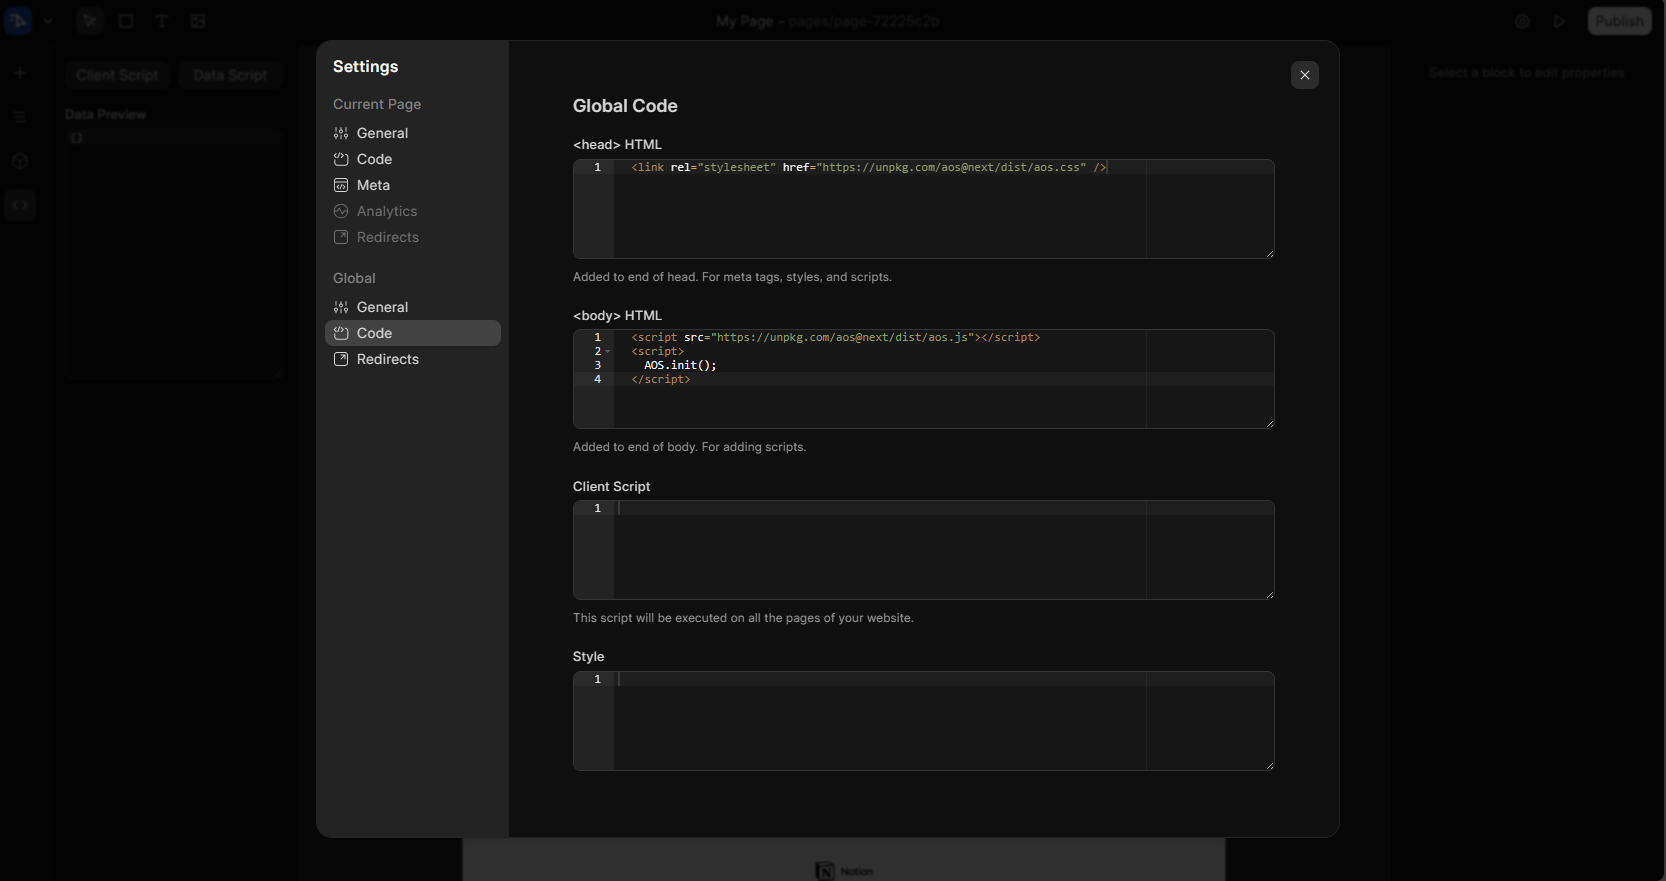Image resolution: width=1666 pixels, height=881 pixels.
Task: Click inside the head HTML code editor
Action: pyautogui.click(x=923, y=209)
